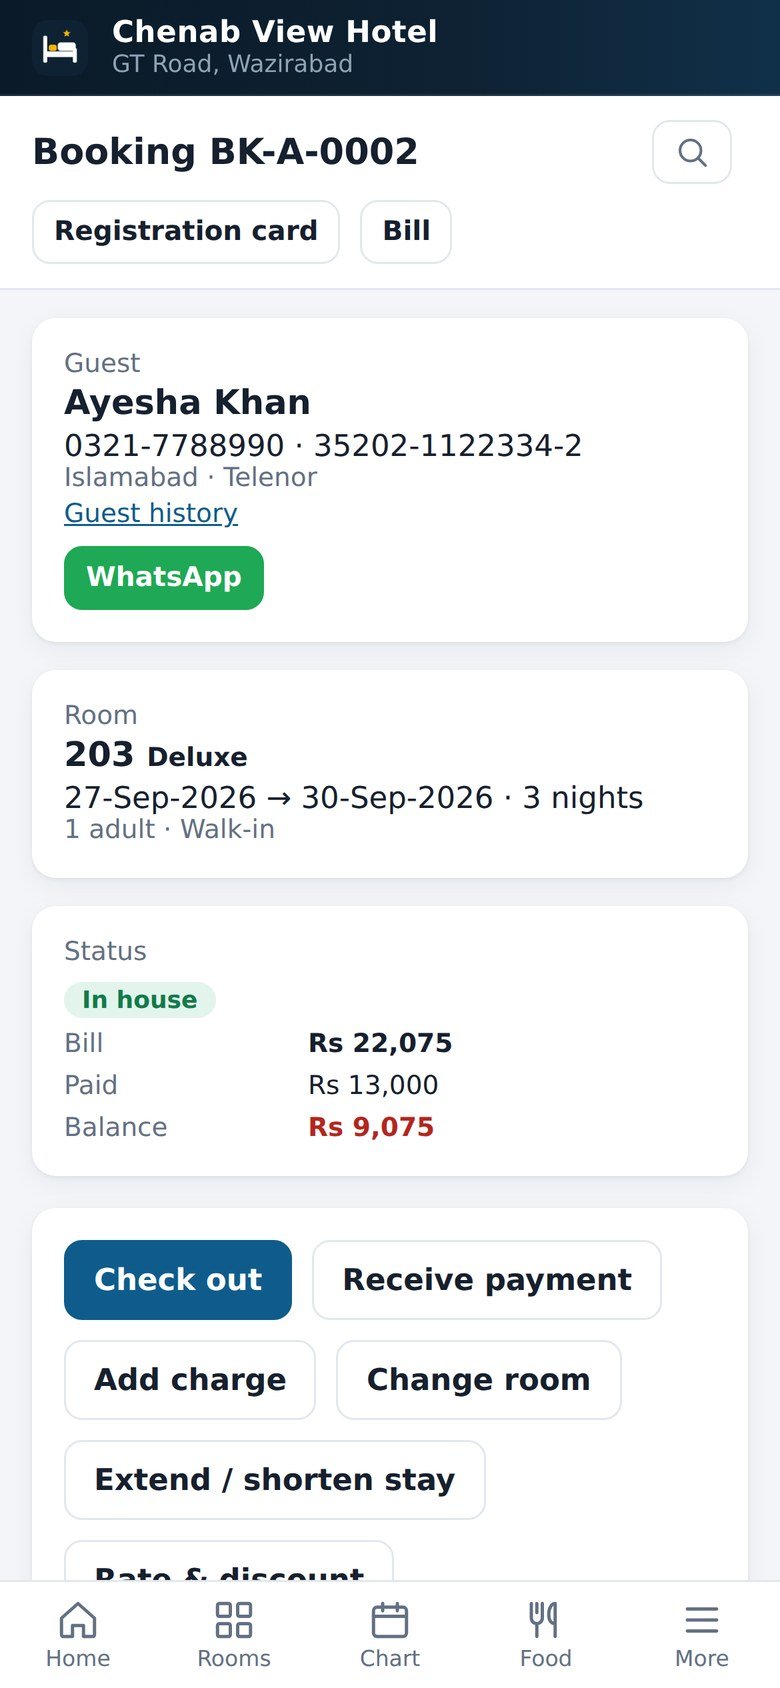Viewport: 780px width, 1688px height.
Task: Open the Bill view
Action: point(406,231)
